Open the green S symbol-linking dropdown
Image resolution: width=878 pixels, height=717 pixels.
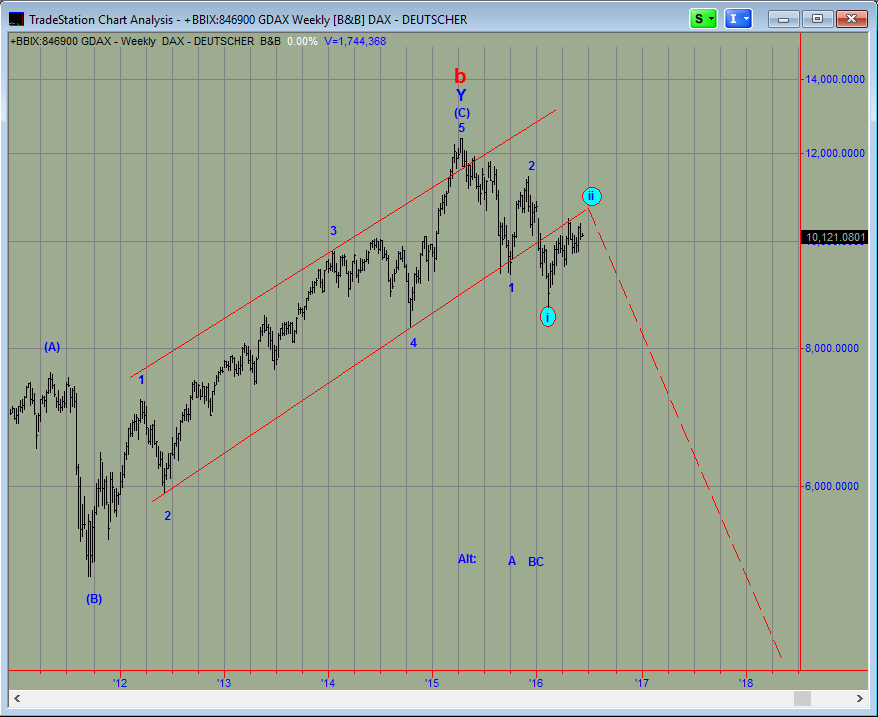pyautogui.click(x=703, y=19)
